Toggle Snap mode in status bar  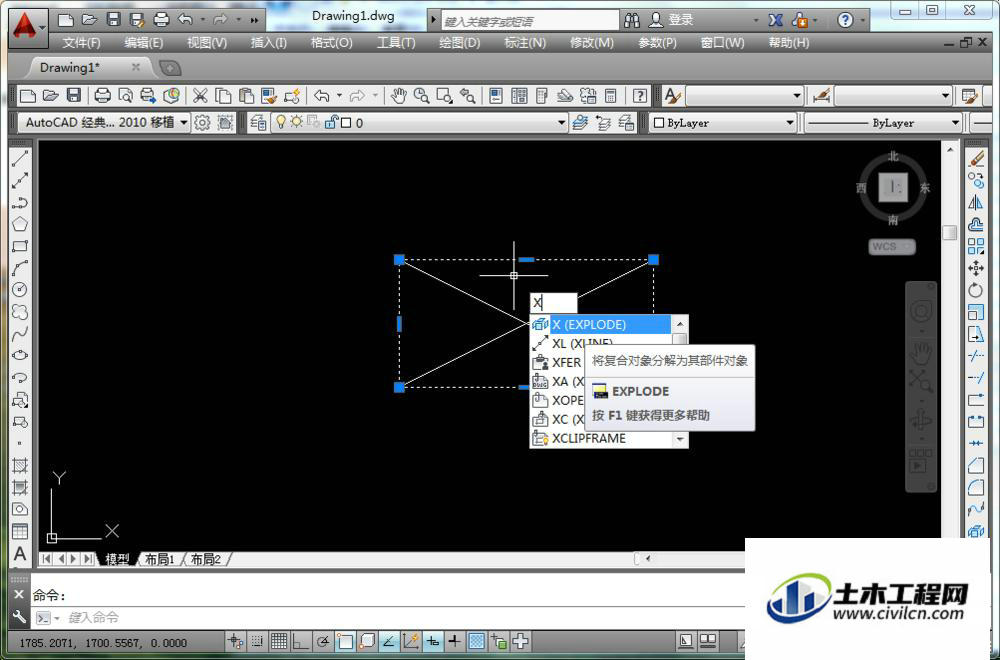(257, 642)
